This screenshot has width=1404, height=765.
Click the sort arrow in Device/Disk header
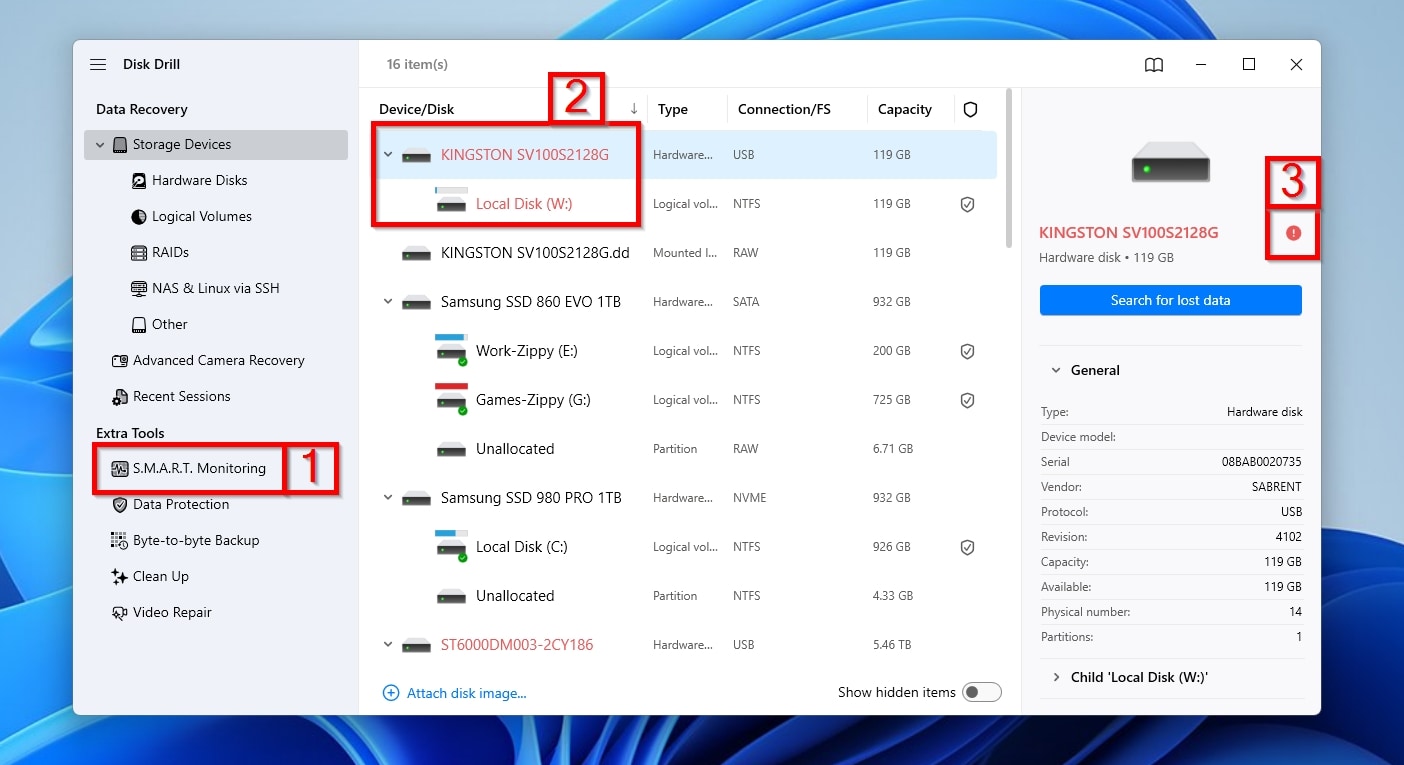(633, 109)
